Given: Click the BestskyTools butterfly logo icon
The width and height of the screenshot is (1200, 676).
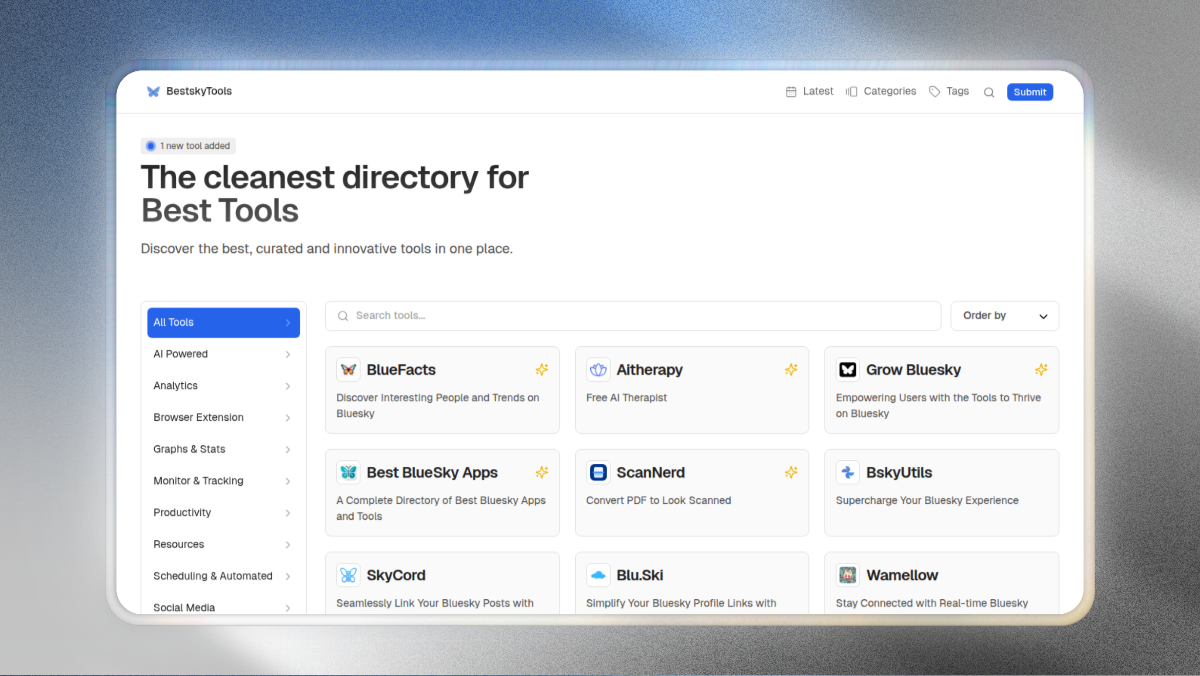Looking at the screenshot, I should tap(153, 91).
